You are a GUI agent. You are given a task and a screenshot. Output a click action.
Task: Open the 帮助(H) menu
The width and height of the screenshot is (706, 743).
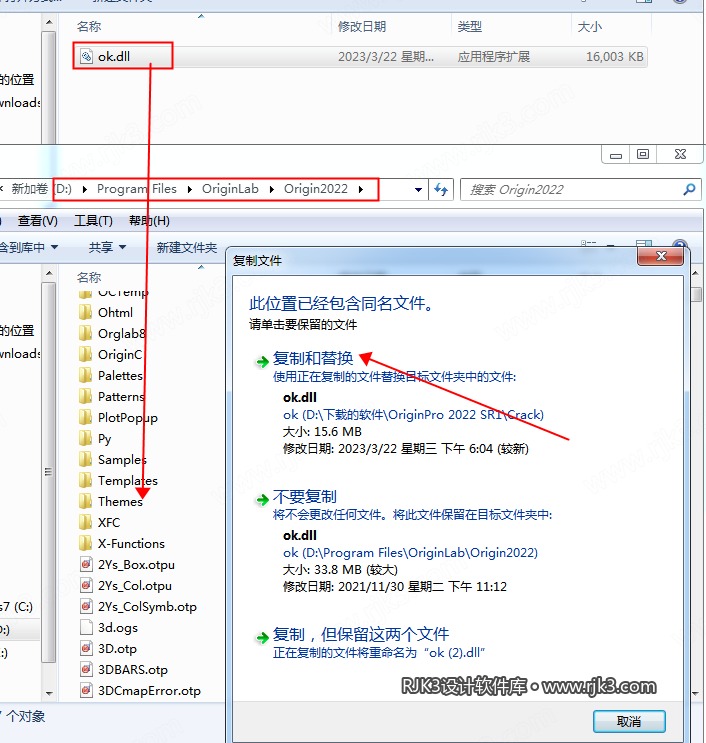tap(149, 221)
